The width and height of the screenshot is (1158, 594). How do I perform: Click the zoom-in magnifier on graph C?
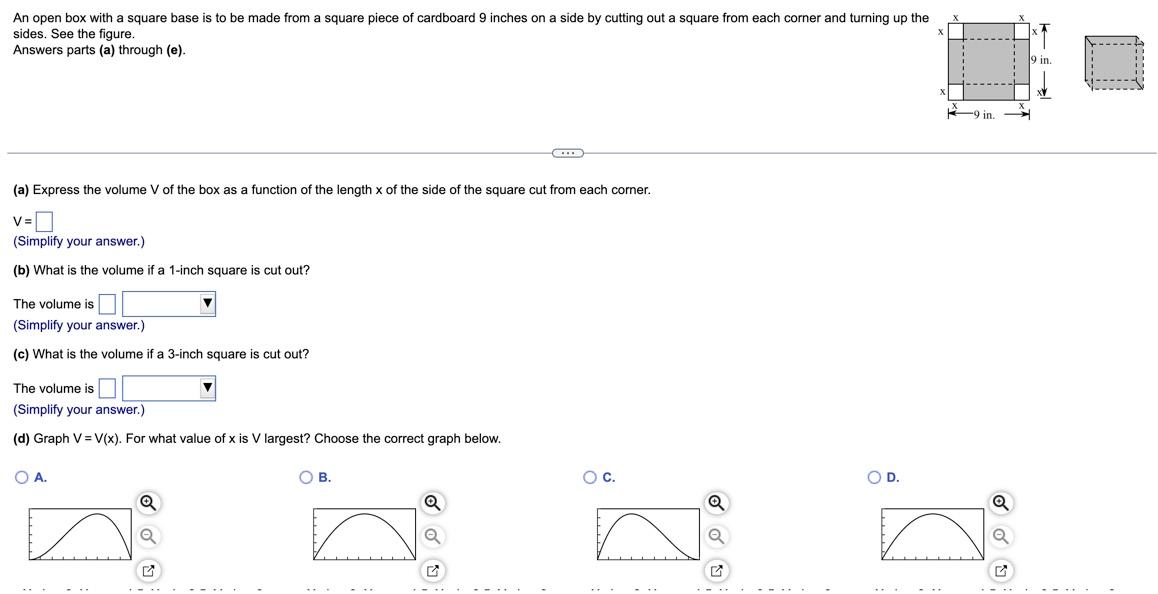(x=715, y=500)
